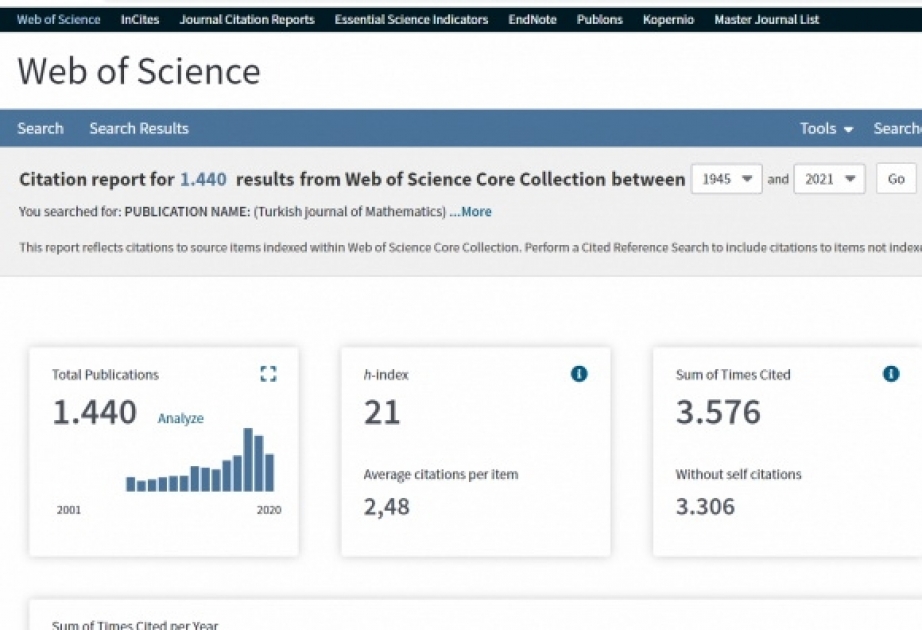Select the without self citations value 3.306
This screenshot has width=922, height=630.
point(705,506)
